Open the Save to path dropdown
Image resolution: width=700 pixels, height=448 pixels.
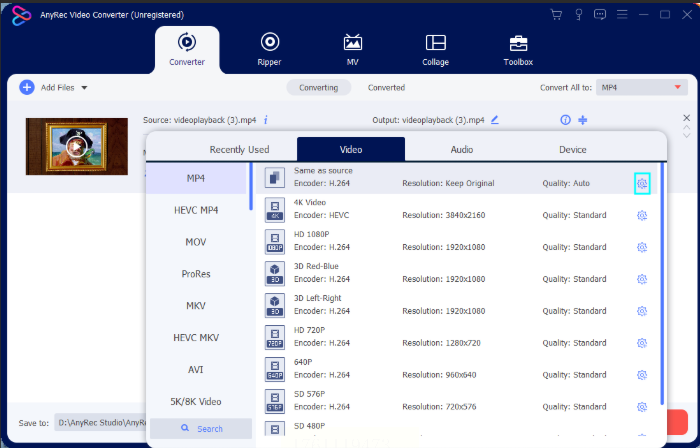pos(100,423)
